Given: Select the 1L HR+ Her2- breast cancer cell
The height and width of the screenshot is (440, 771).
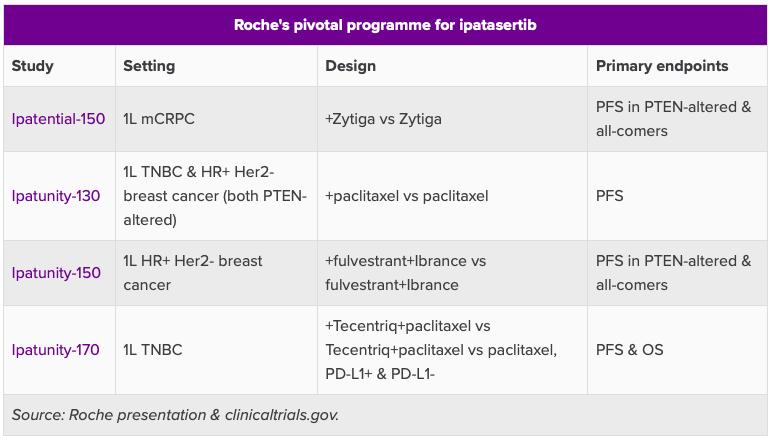Looking at the screenshot, I should point(193,273).
